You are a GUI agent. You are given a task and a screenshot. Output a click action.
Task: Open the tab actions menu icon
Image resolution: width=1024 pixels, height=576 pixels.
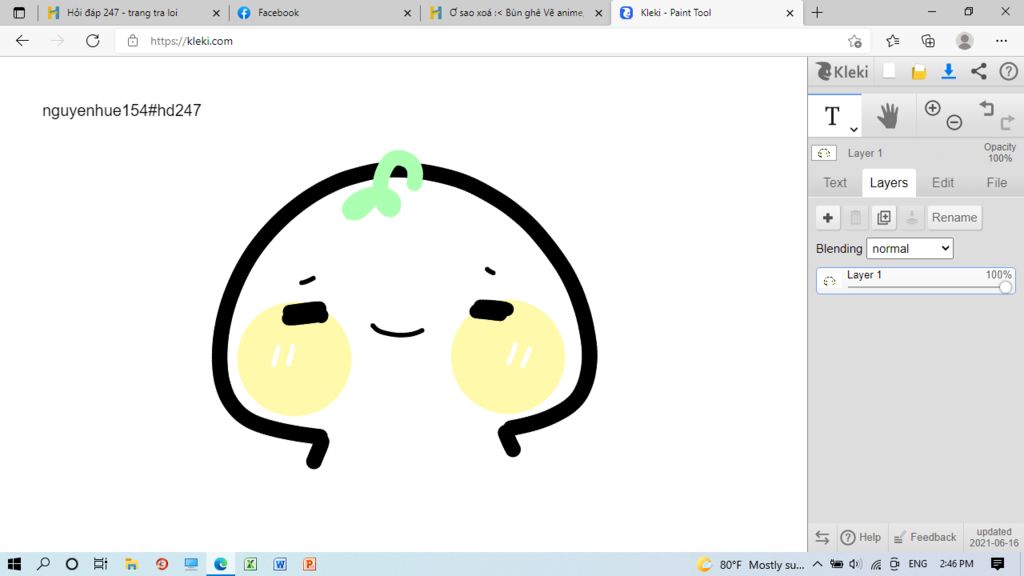pos(19,12)
